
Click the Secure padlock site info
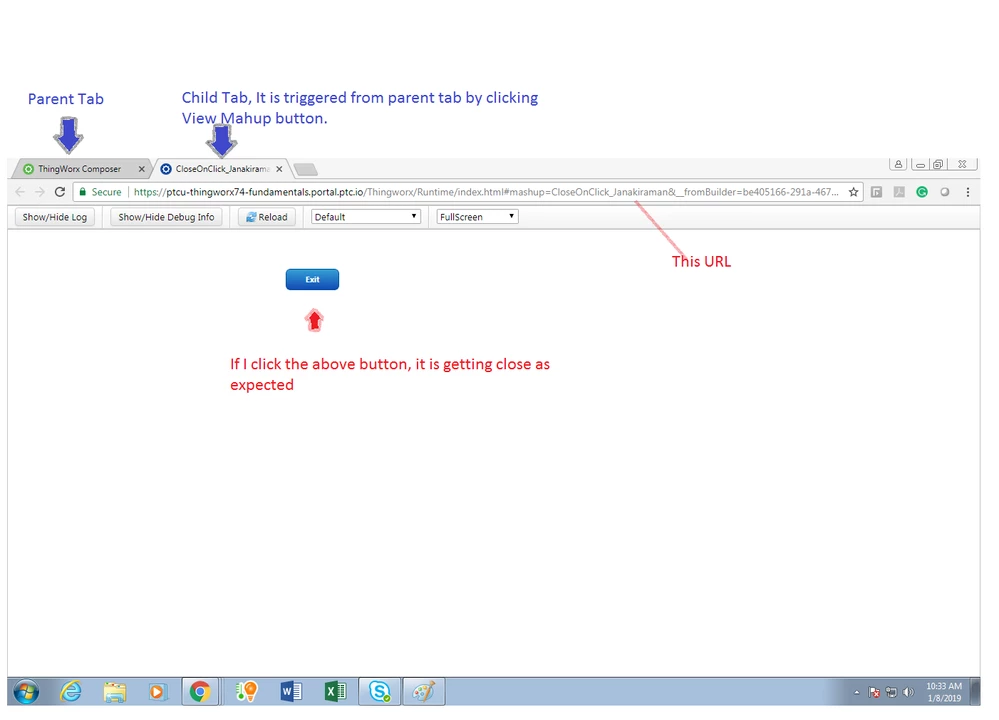(100, 192)
